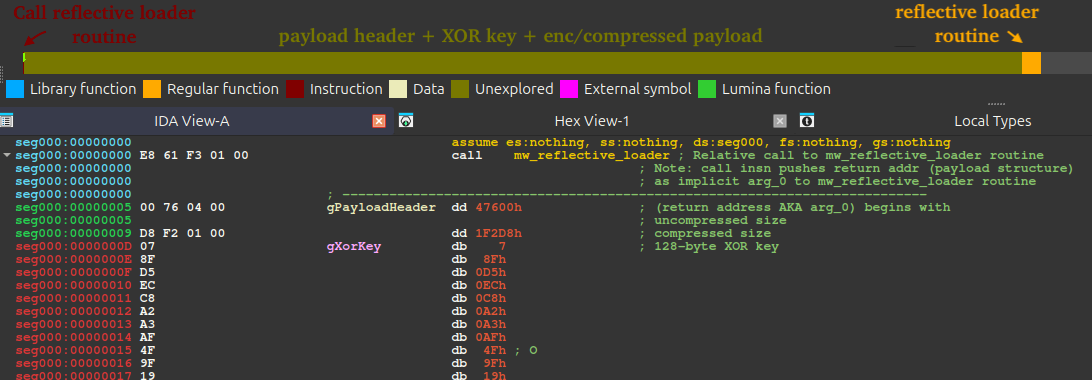Click the Lumina function green swatch
The height and width of the screenshot is (380, 1092).
707,89
